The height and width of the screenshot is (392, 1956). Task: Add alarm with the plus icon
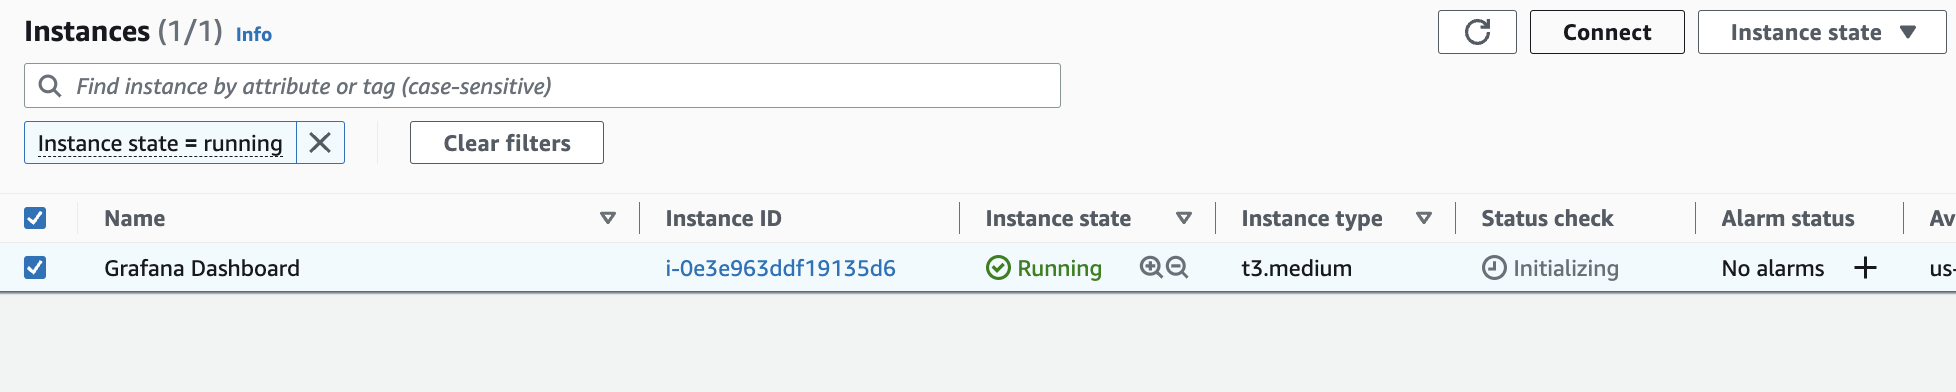click(x=1865, y=268)
